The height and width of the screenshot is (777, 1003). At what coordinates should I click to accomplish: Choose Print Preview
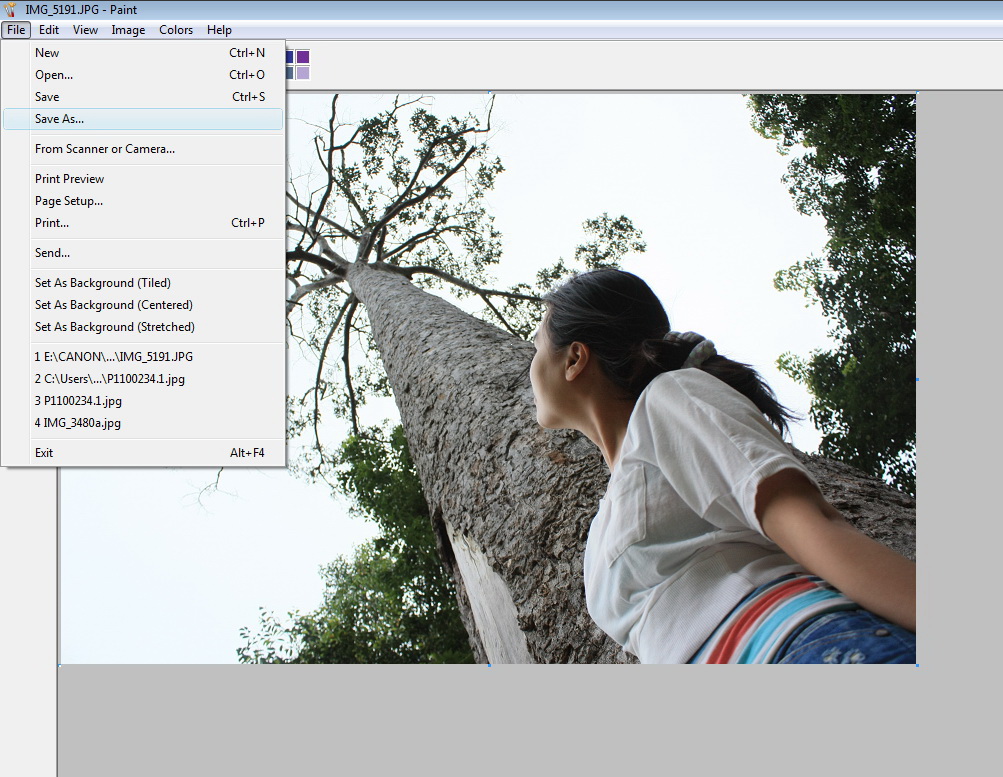tap(70, 179)
